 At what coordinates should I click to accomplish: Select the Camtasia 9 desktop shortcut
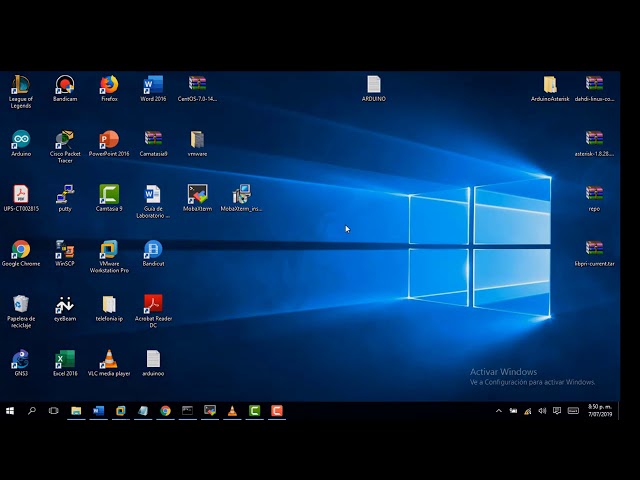click(x=109, y=198)
